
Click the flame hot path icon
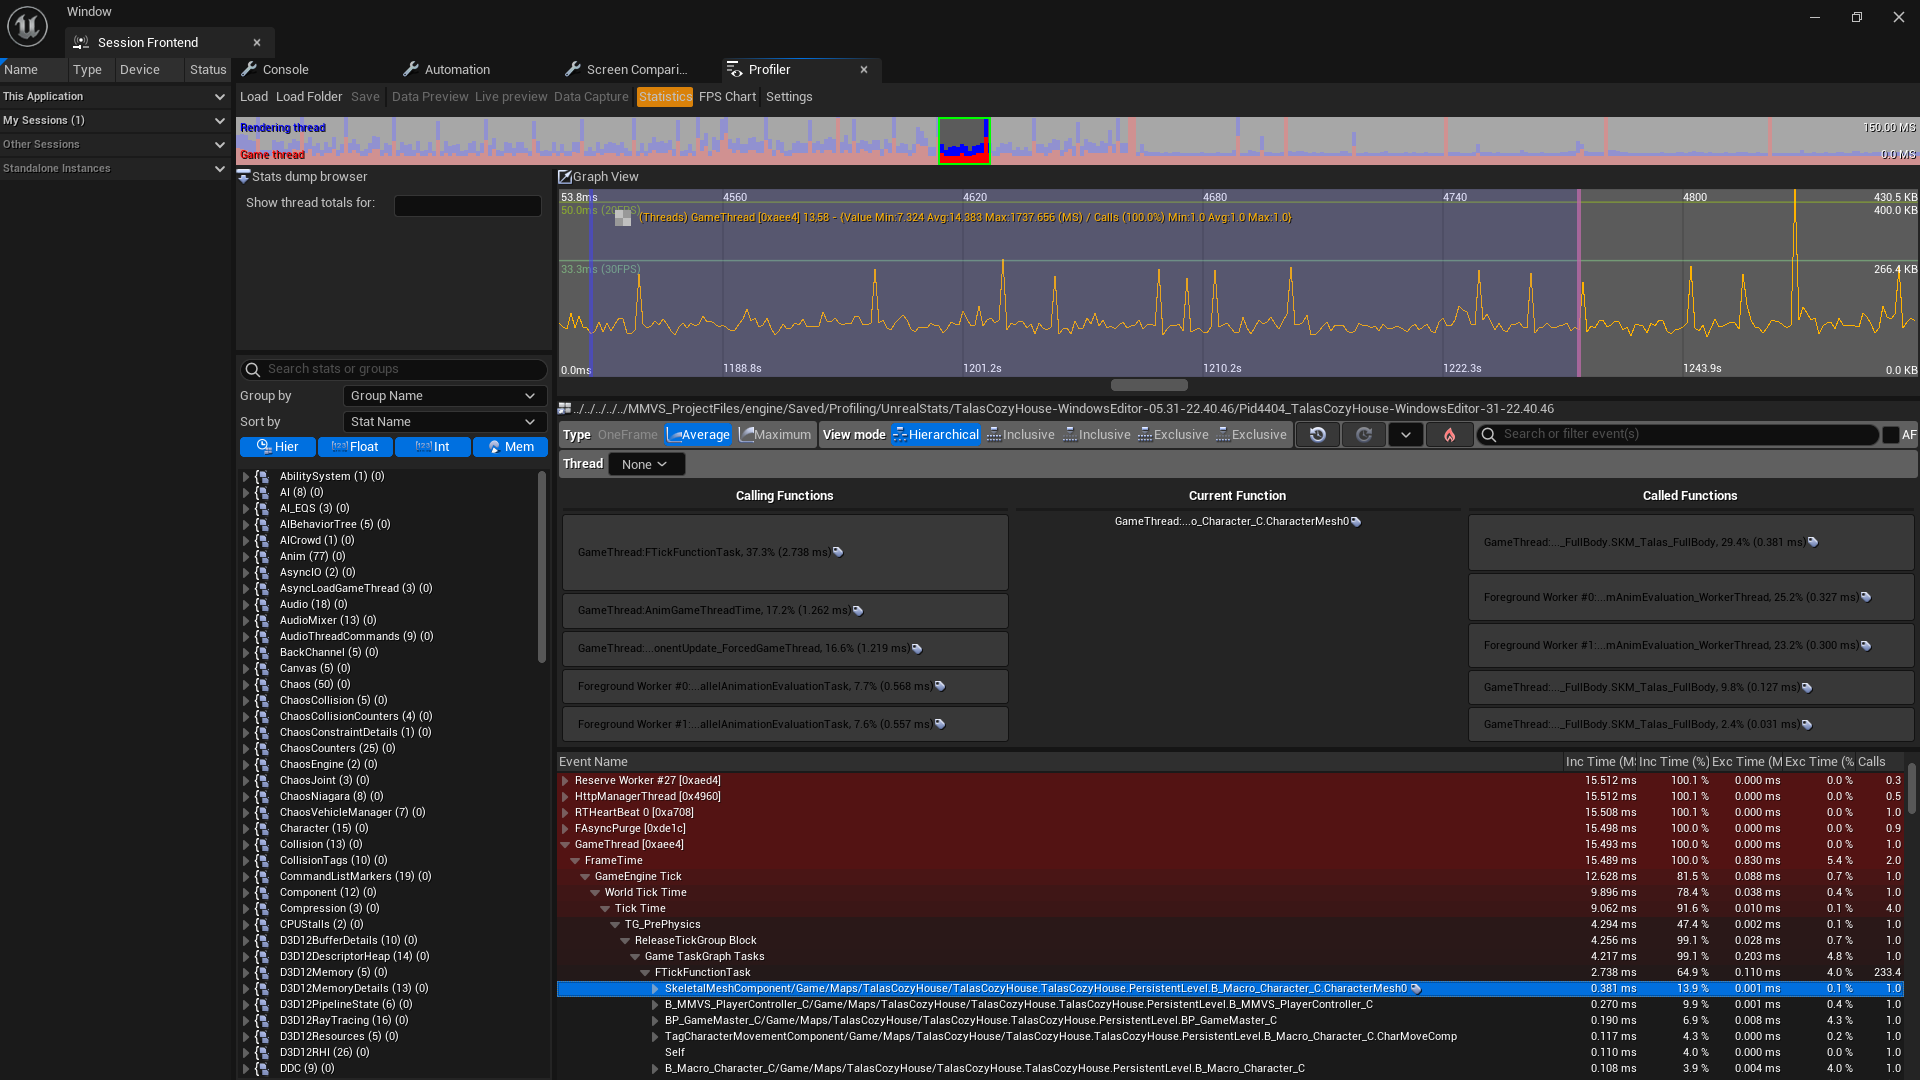coord(1449,434)
